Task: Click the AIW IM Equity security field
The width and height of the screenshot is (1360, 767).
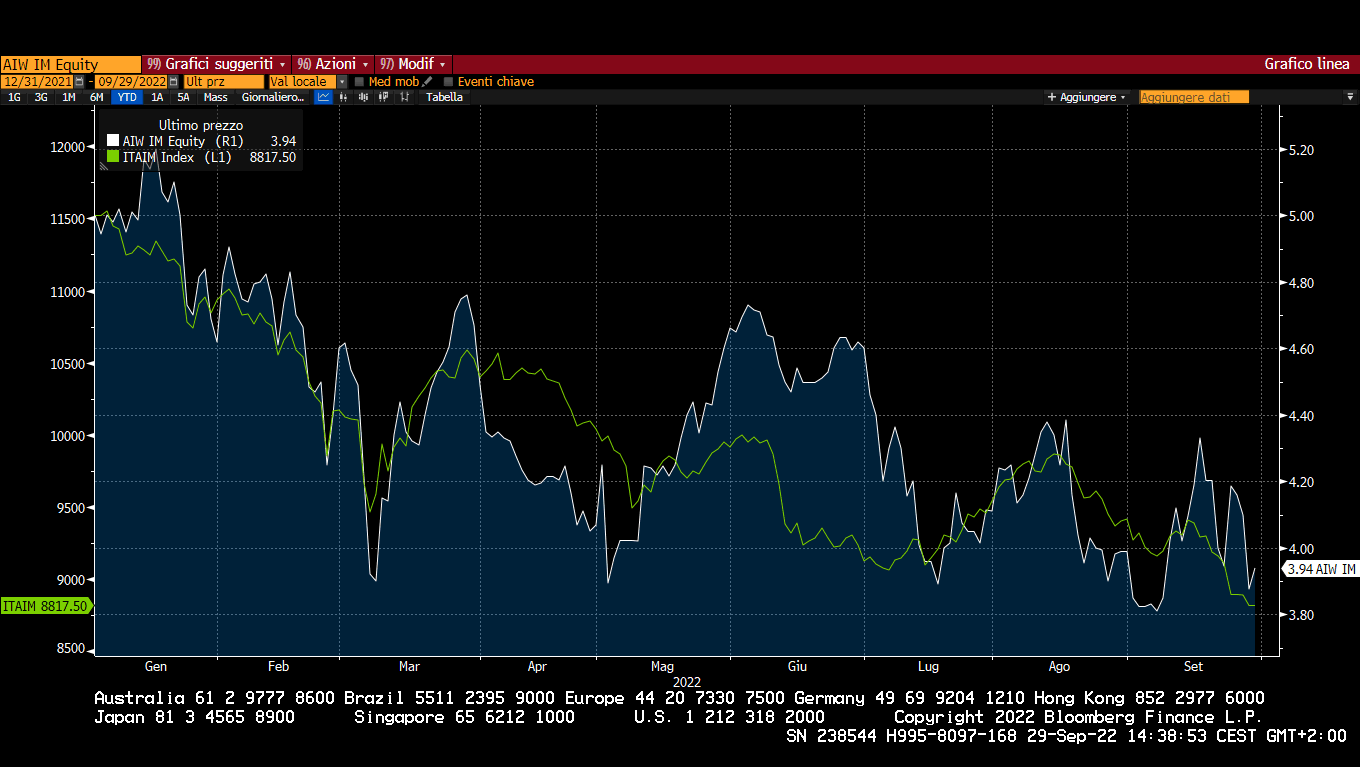Action: [x=70, y=64]
